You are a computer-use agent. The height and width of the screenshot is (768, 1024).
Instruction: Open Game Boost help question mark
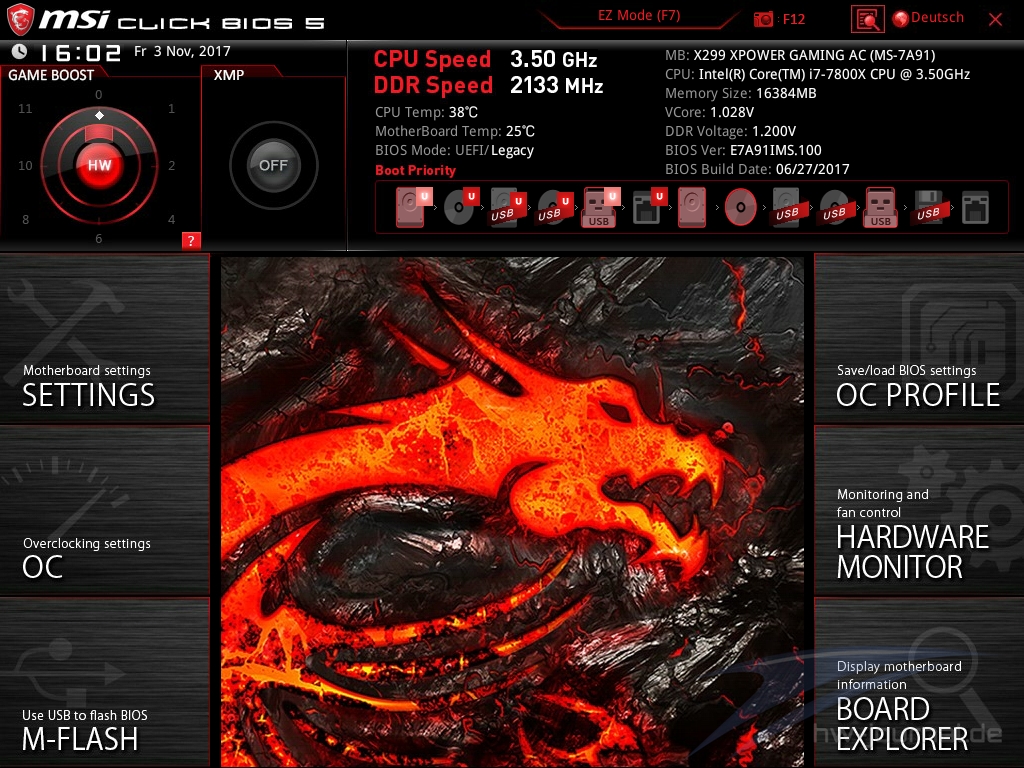tap(191, 240)
